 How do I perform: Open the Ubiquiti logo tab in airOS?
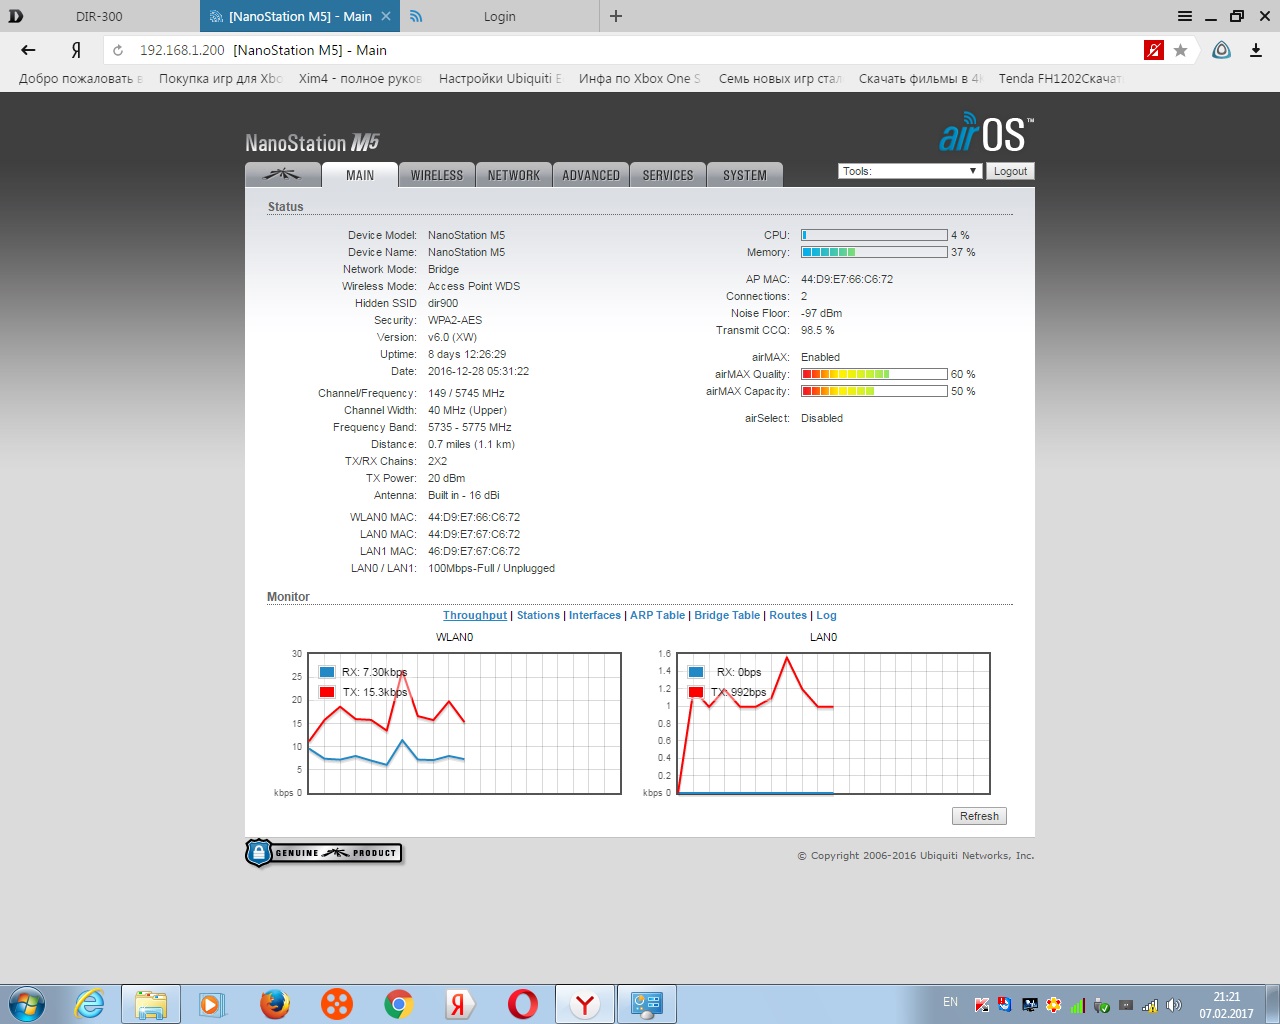click(283, 175)
